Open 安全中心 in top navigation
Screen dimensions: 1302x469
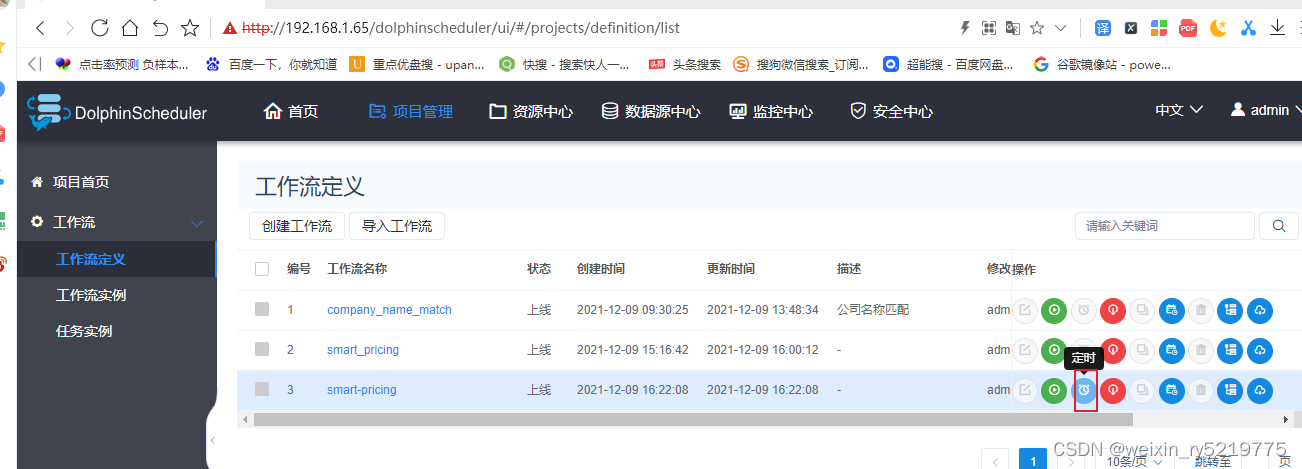pyautogui.click(x=891, y=111)
